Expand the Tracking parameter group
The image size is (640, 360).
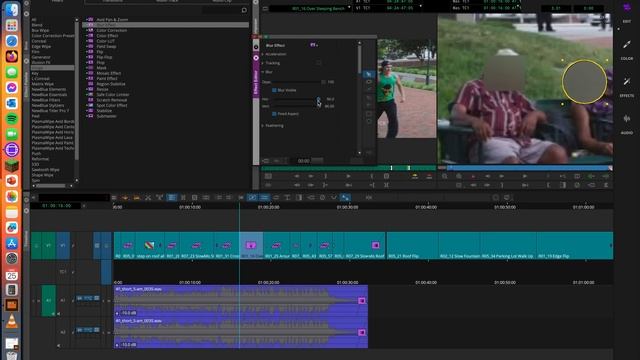pyautogui.click(x=263, y=63)
